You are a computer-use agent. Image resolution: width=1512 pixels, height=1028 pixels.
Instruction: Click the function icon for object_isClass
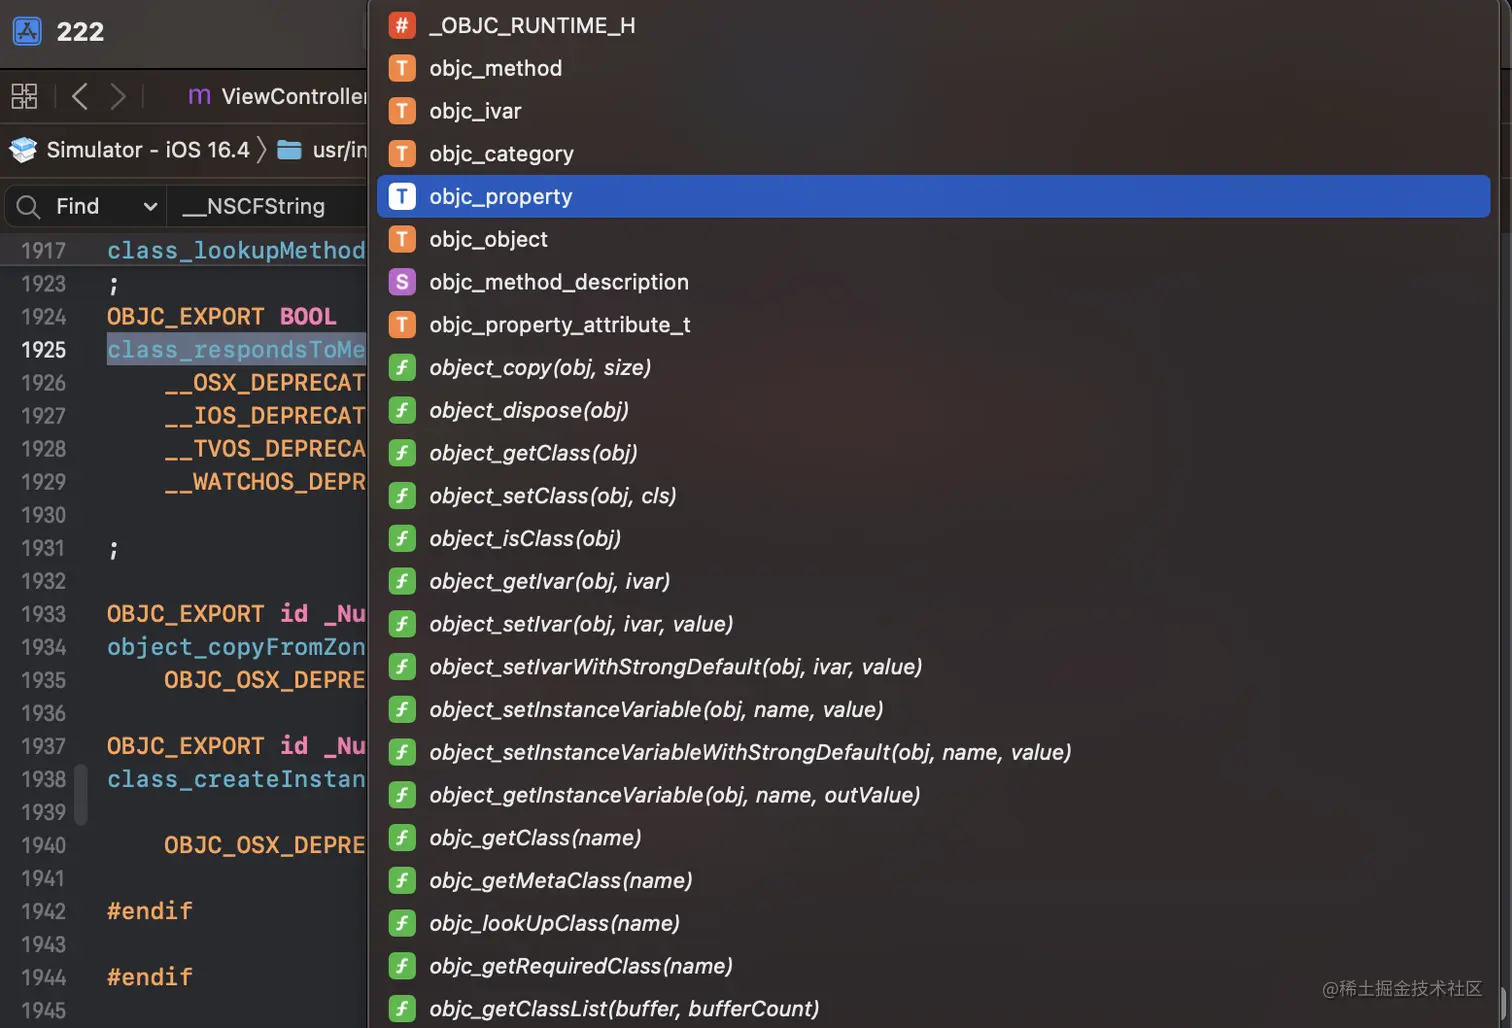point(402,538)
